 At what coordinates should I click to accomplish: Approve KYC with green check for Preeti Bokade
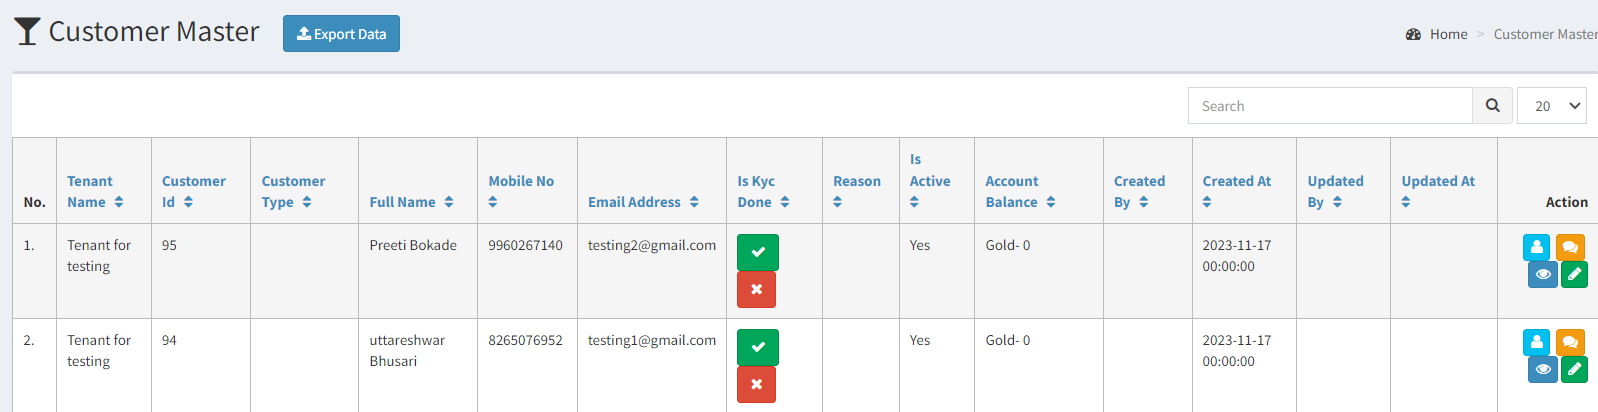tap(757, 252)
